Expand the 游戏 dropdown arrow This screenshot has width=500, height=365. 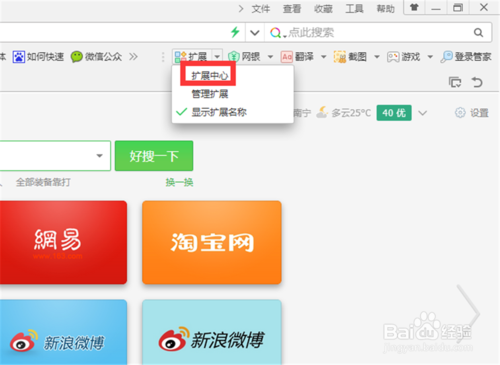(x=430, y=57)
